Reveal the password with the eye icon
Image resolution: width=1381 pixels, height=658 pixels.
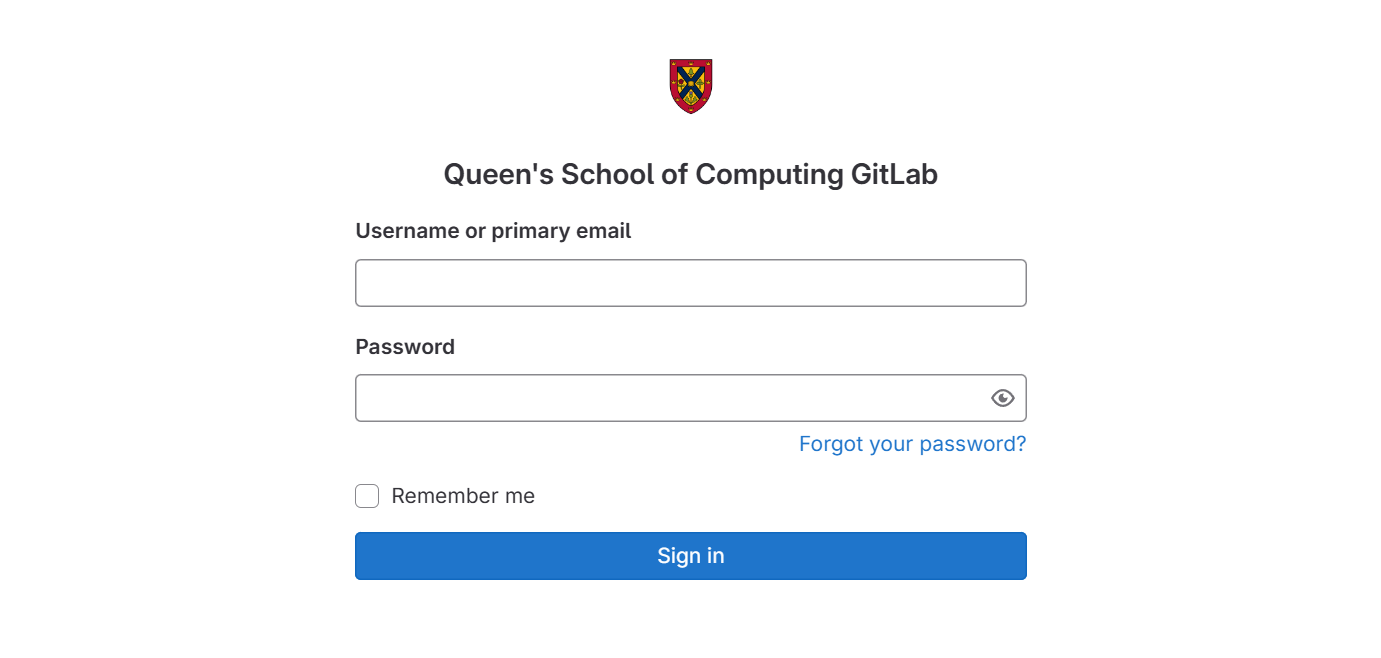pos(1002,398)
